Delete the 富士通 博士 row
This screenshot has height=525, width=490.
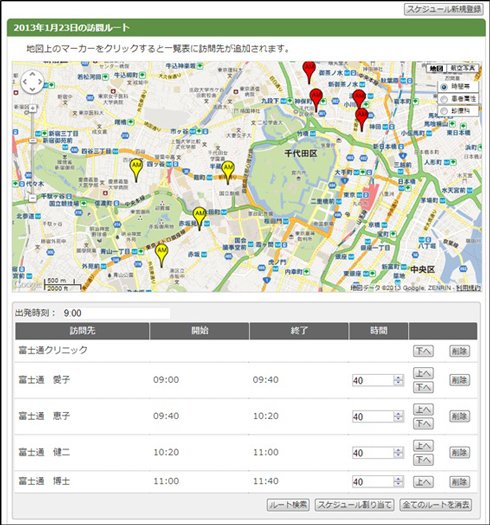coord(459,482)
